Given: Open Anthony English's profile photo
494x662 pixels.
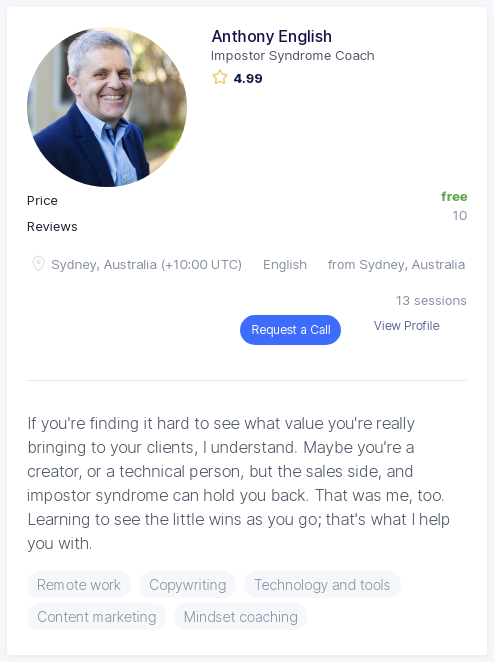Looking at the screenshot, I should 107,107.
